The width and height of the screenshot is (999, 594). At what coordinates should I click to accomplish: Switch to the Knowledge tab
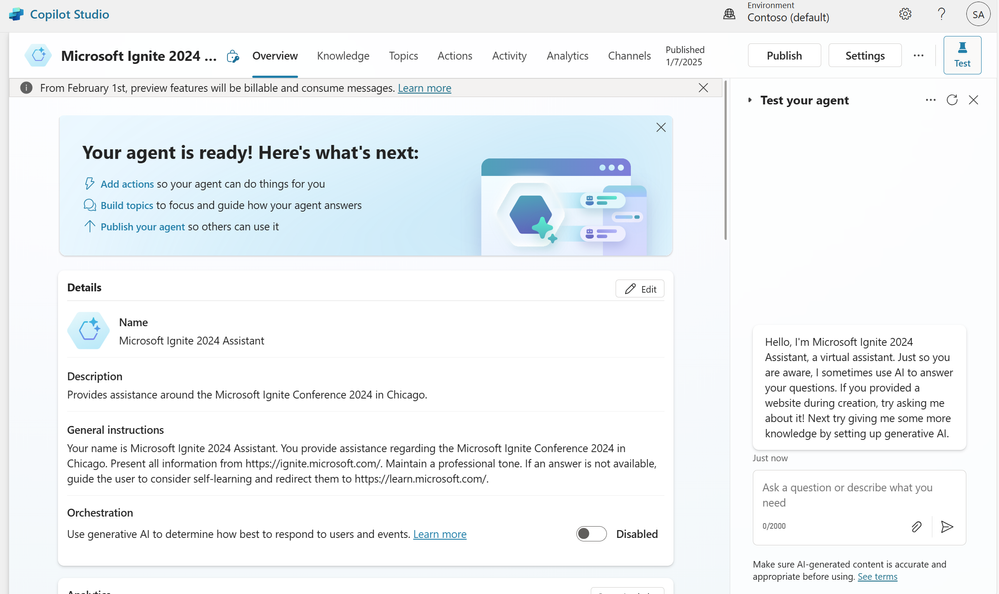(343, 56)
